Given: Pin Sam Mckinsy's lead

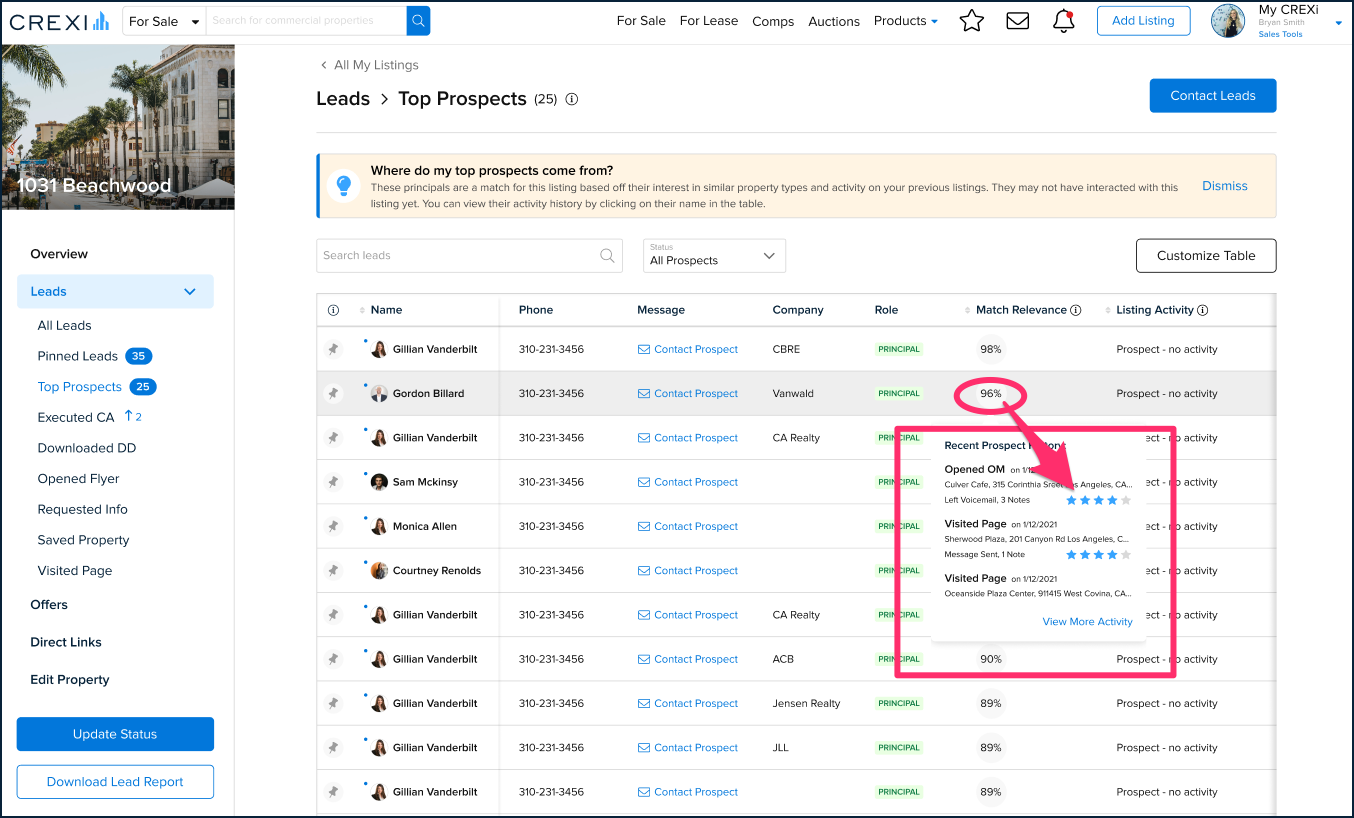Looking at the screenshot, I should [333, 481].
